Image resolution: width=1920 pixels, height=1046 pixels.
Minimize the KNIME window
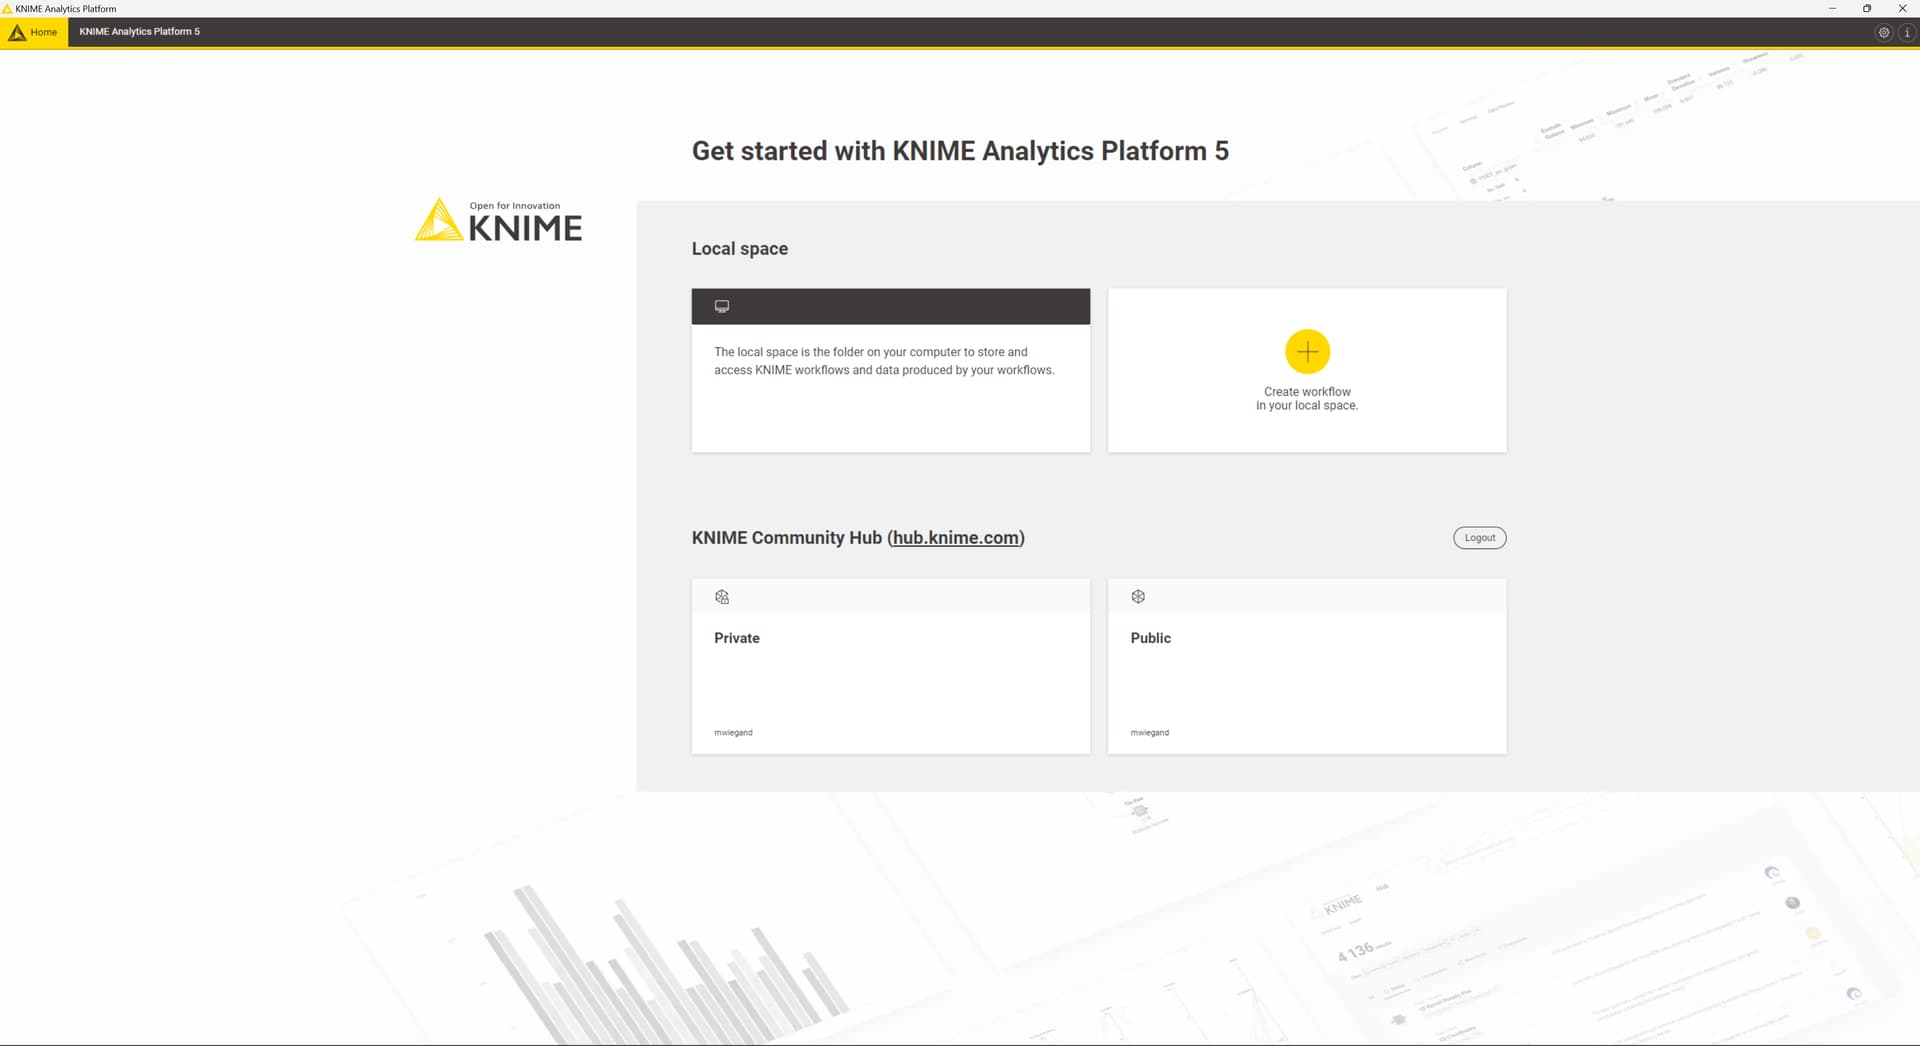coord(1832,8)
